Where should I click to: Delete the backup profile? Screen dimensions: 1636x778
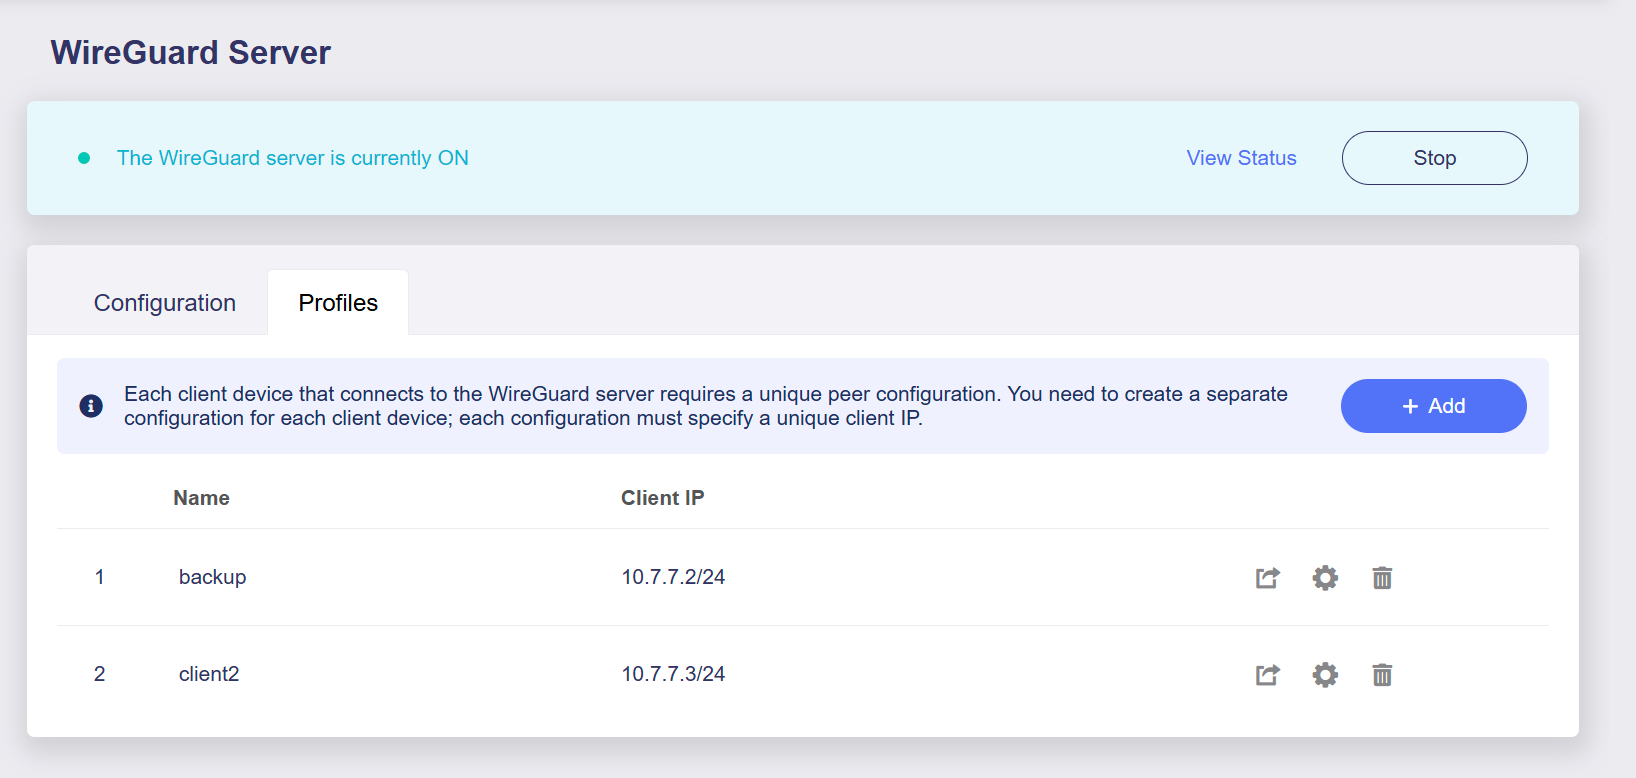pyautogui.click(x=1382, y=578)
